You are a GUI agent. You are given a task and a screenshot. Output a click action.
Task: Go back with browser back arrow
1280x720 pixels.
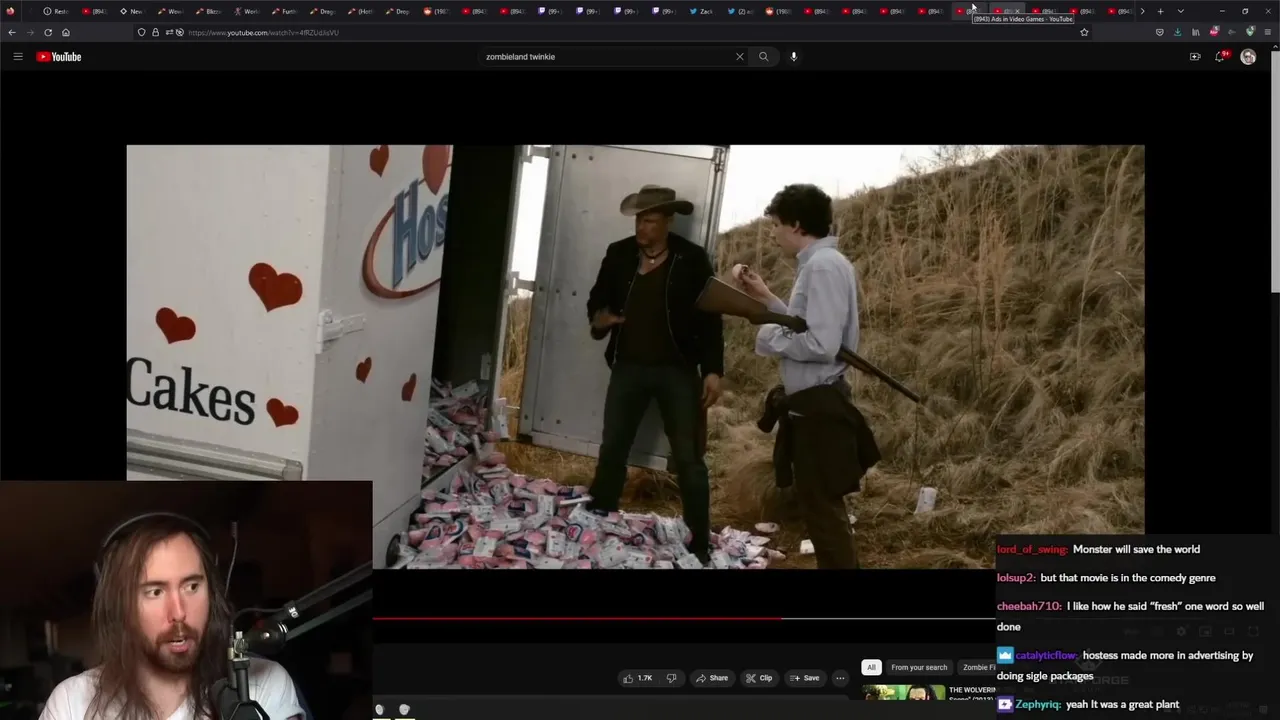pos(12,32)
